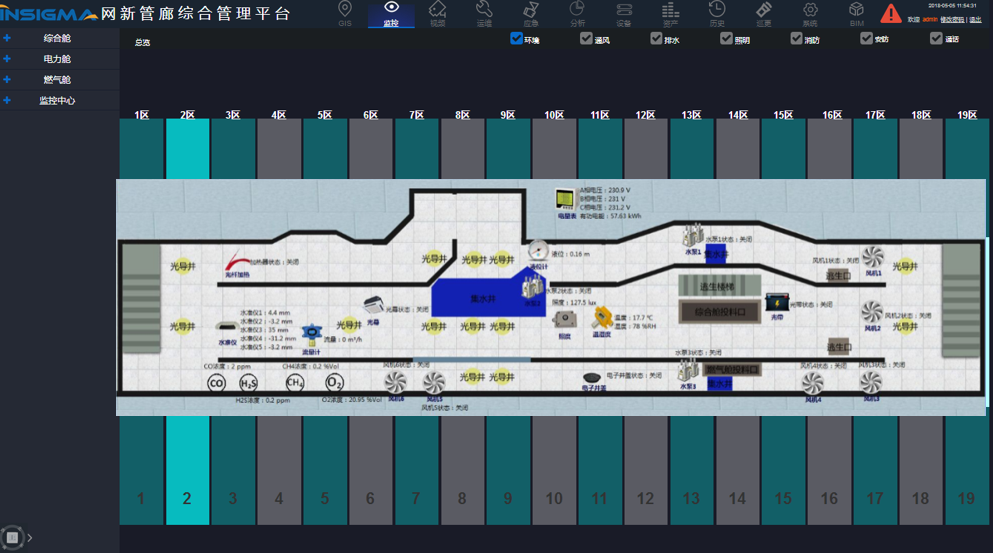993x553 pixels.
Task: Toggle the 排水 drainage checkbox
Action: (657, 39)
